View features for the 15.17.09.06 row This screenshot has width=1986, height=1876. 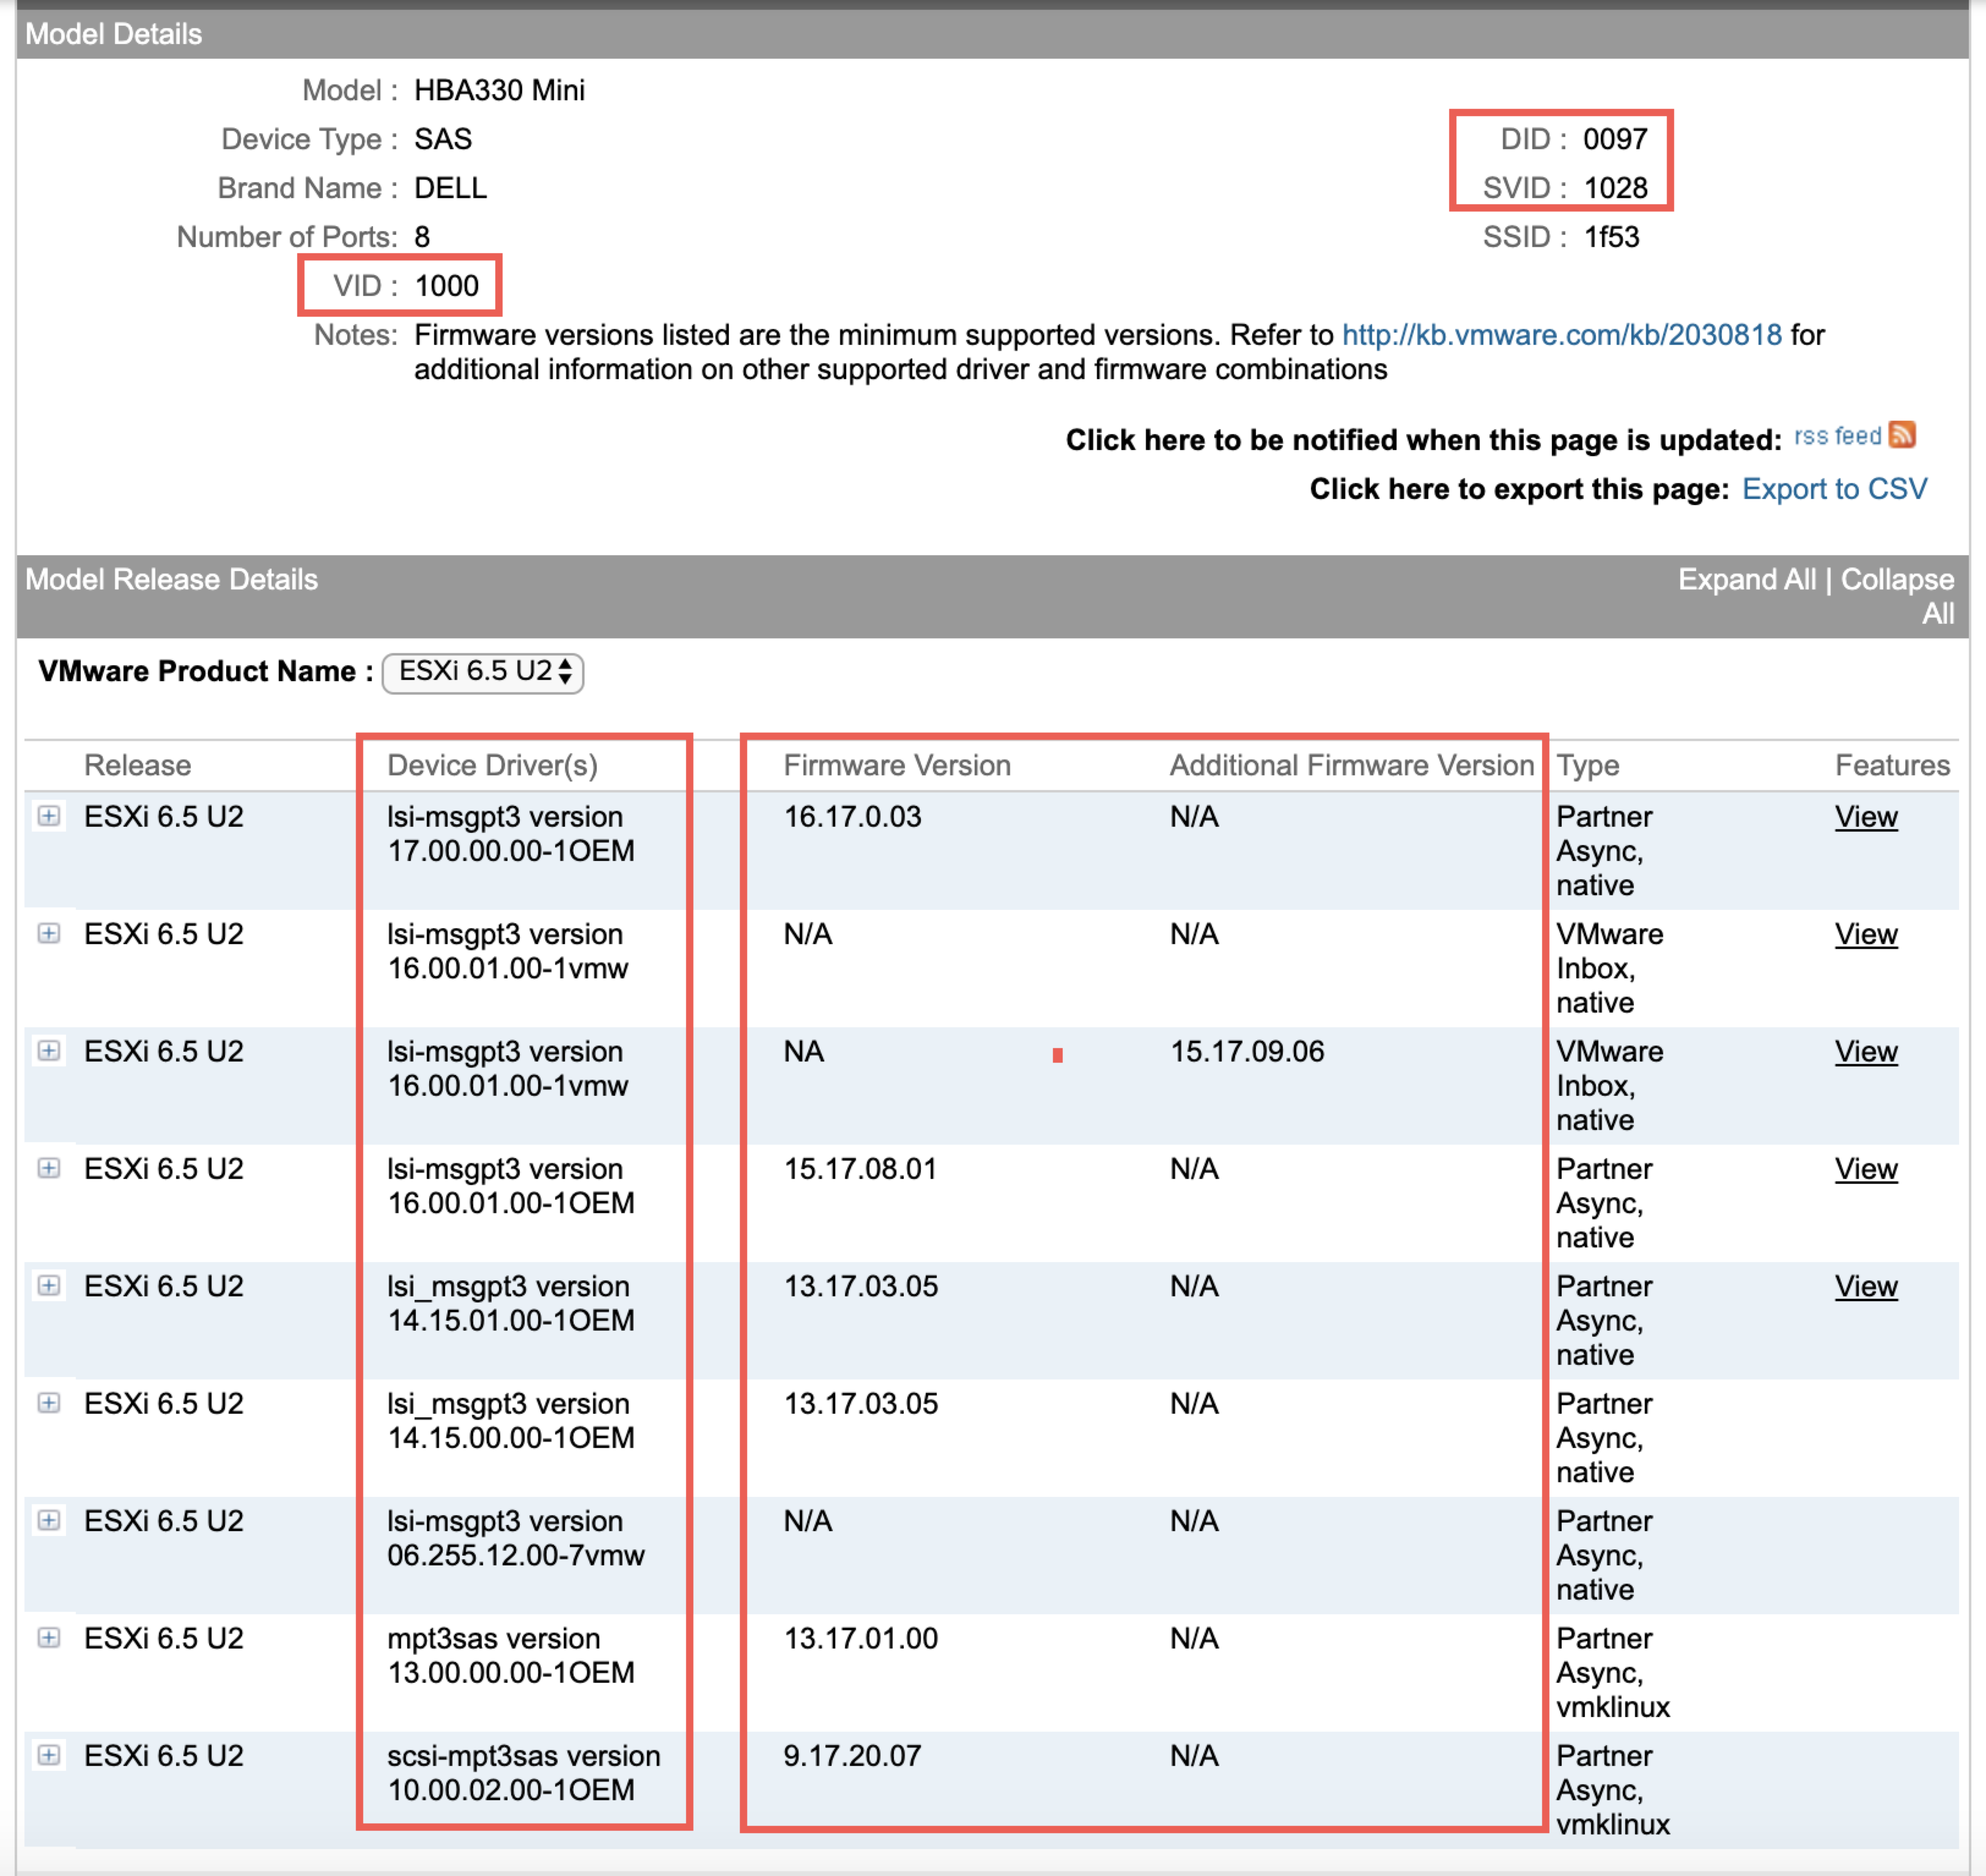1866,1052
